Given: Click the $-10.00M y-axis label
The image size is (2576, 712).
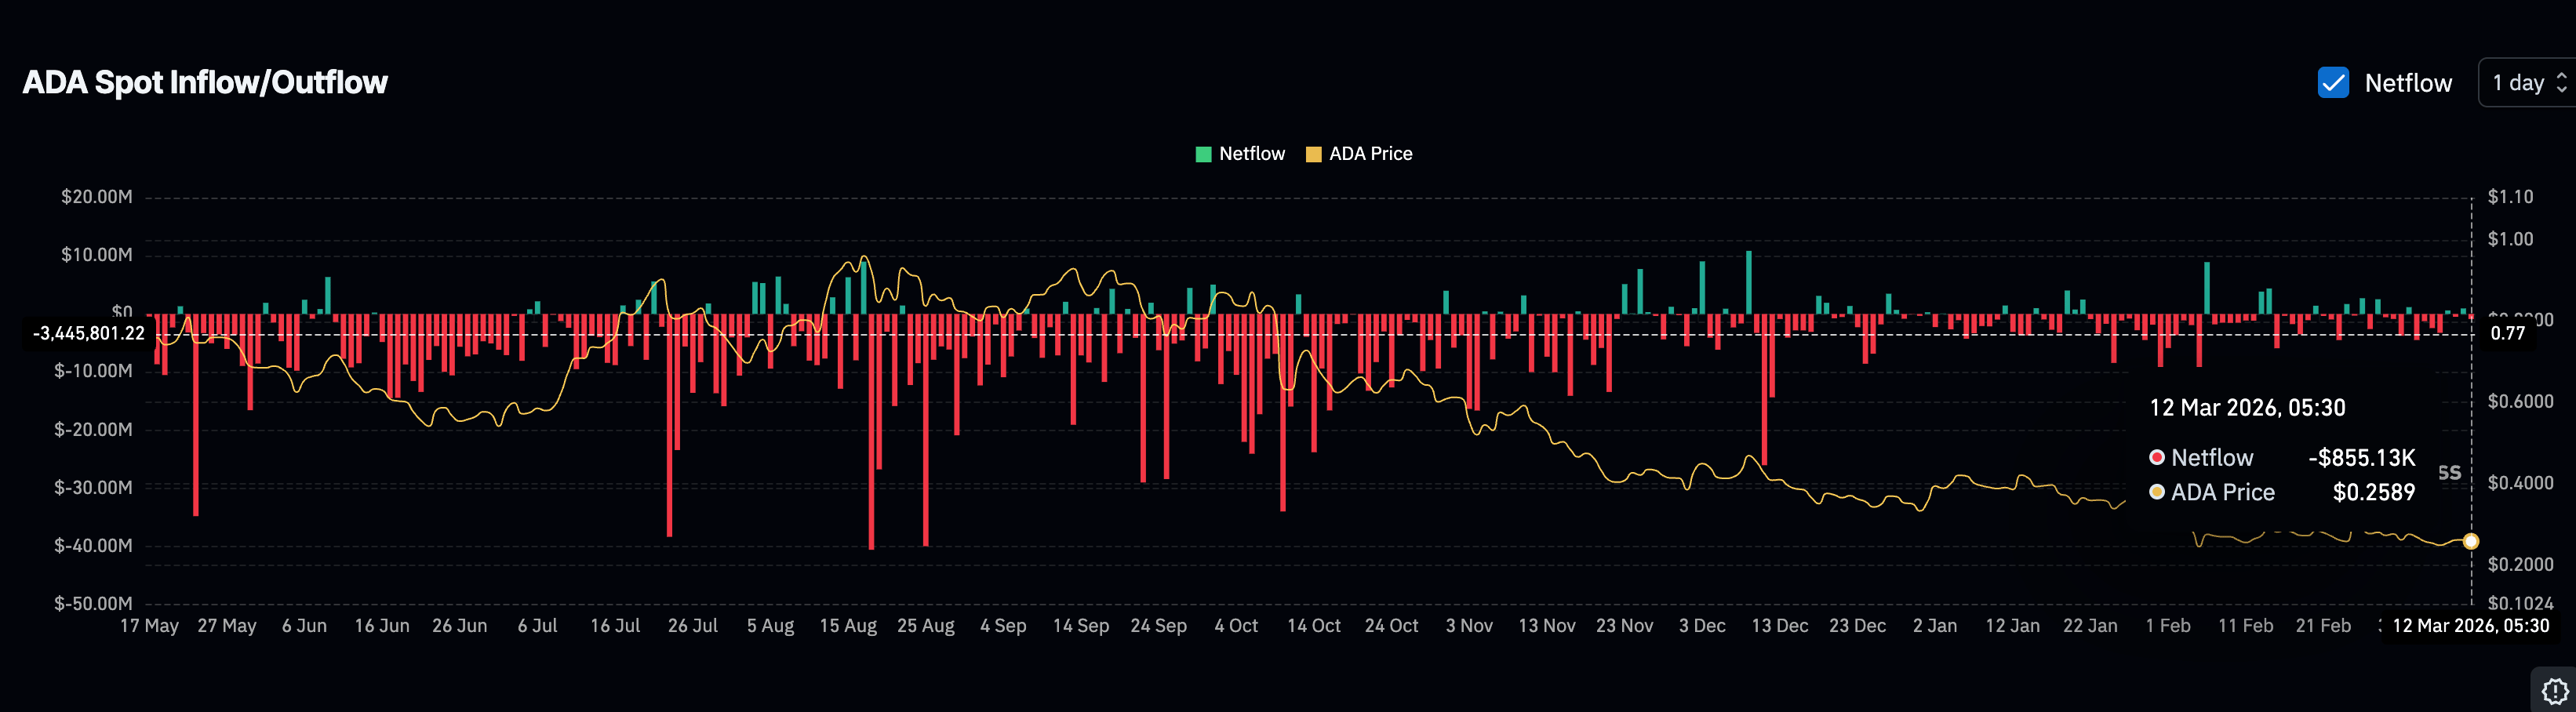Looking at the screenshot, I should point(93,371).
